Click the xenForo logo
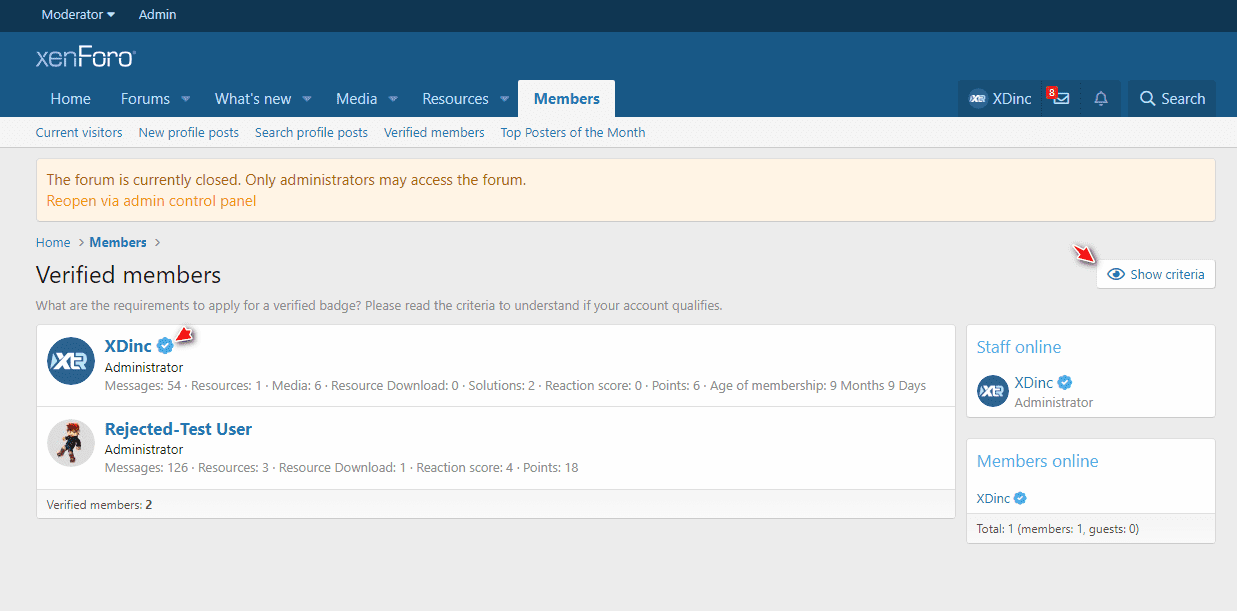This screenshot has width=1237, height=611. (x=86, y=58)
